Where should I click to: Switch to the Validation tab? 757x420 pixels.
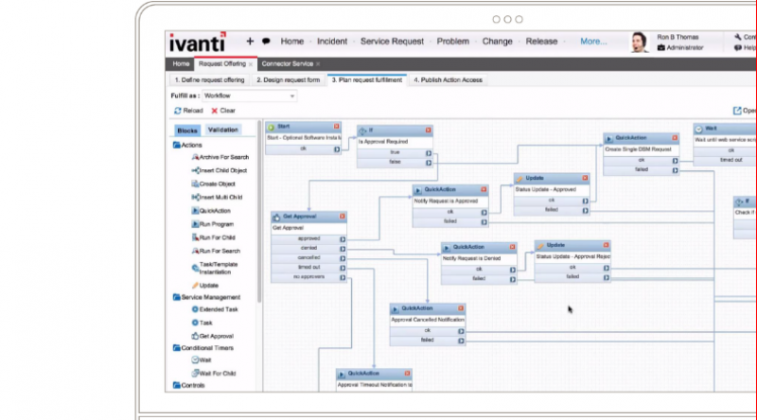coord(223,130)
